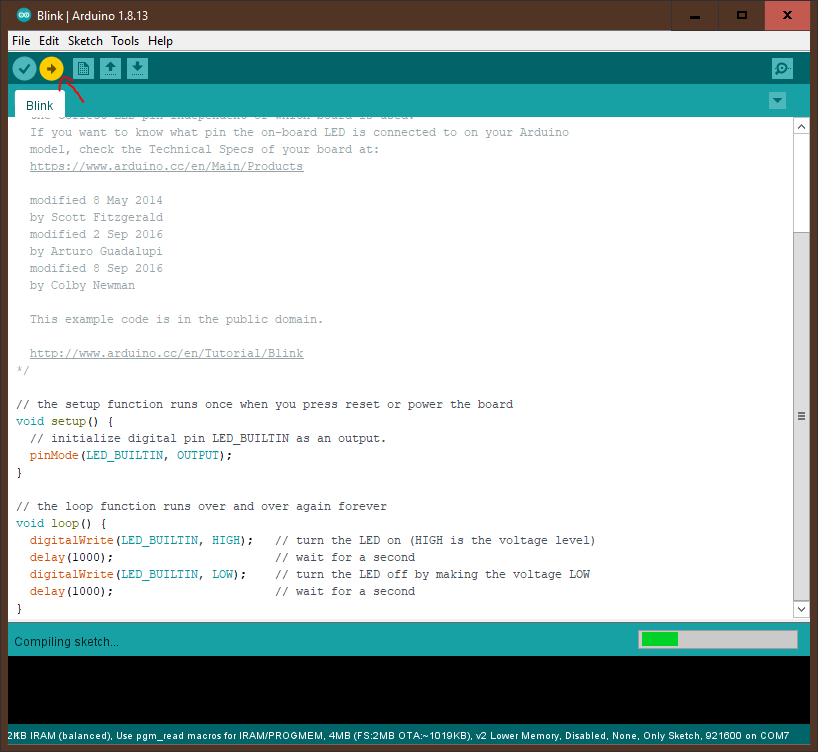Screen dimensions: 818x752
Task: Click the 'Compiling sketch...' status text
Action: (66, 642)
